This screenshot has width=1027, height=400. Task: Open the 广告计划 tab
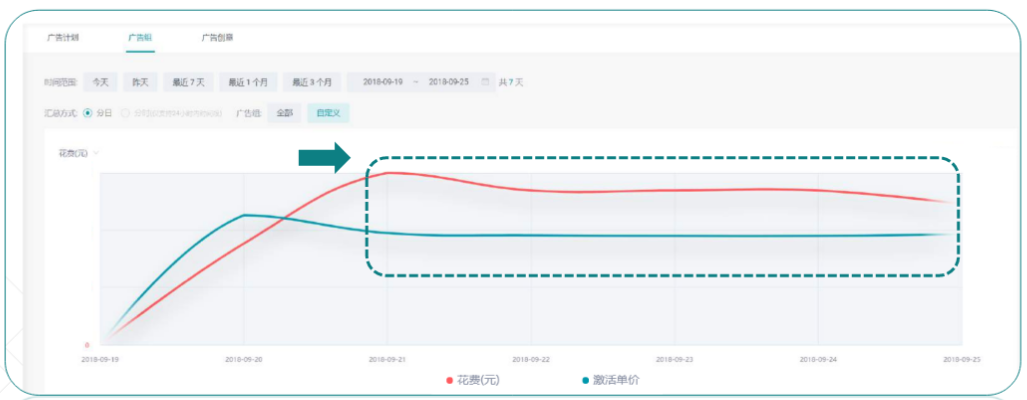tap(62, 38)
